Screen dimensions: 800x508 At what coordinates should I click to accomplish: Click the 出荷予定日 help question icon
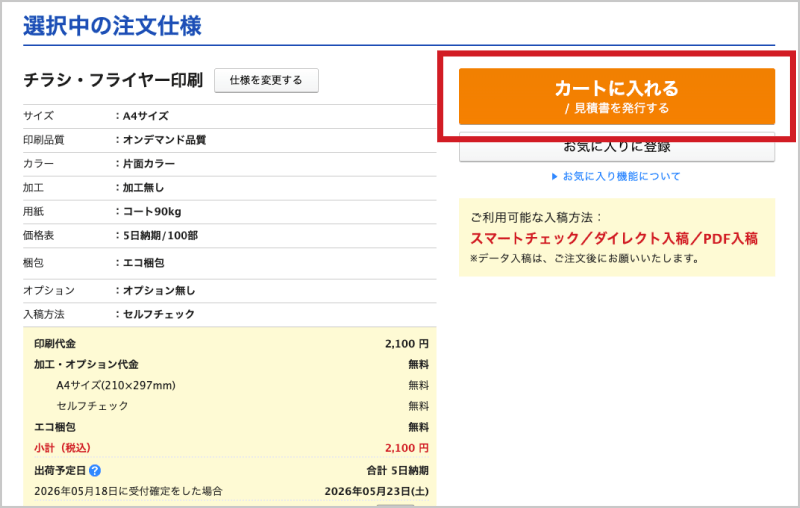(95, 471)
